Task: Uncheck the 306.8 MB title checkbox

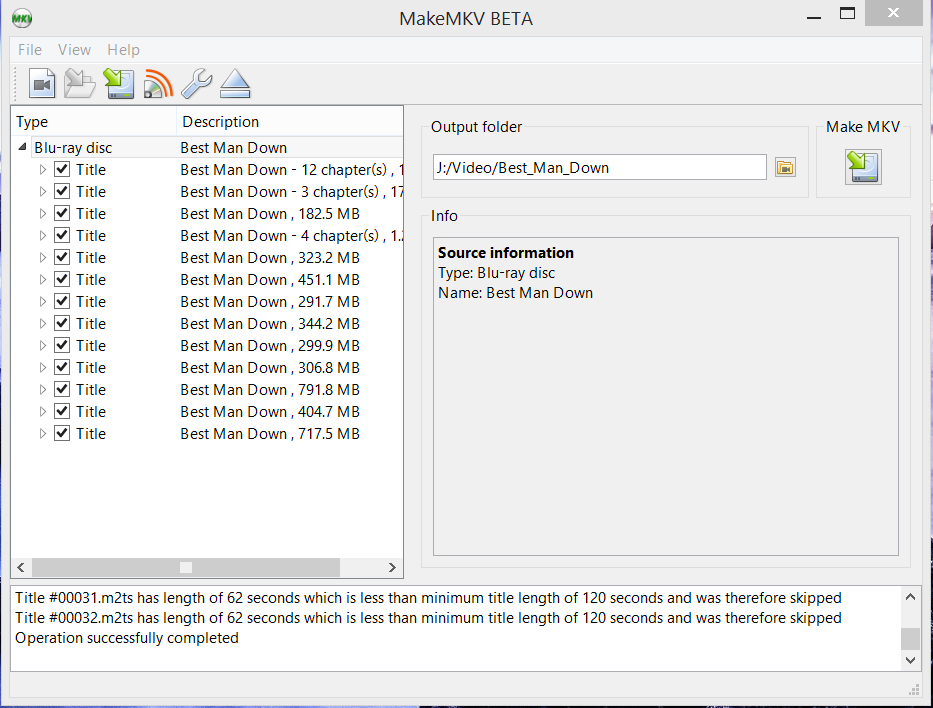Action: 62,368
